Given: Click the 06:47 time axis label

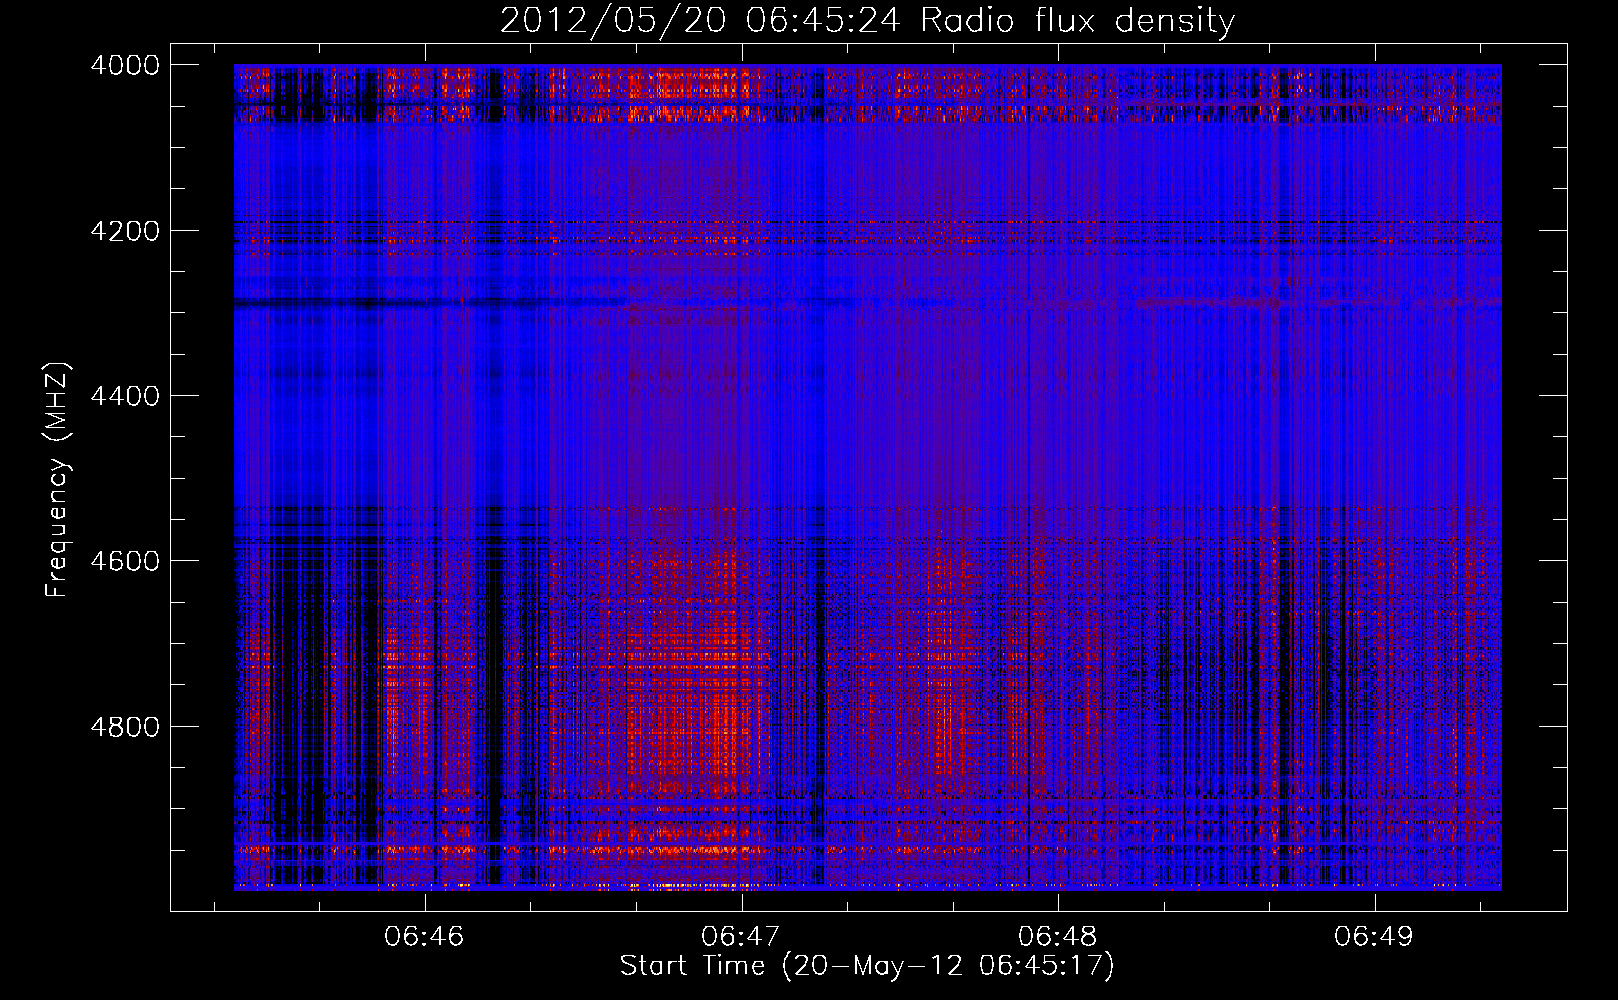Looking at the screenshot, I should [x=741, y=936].
